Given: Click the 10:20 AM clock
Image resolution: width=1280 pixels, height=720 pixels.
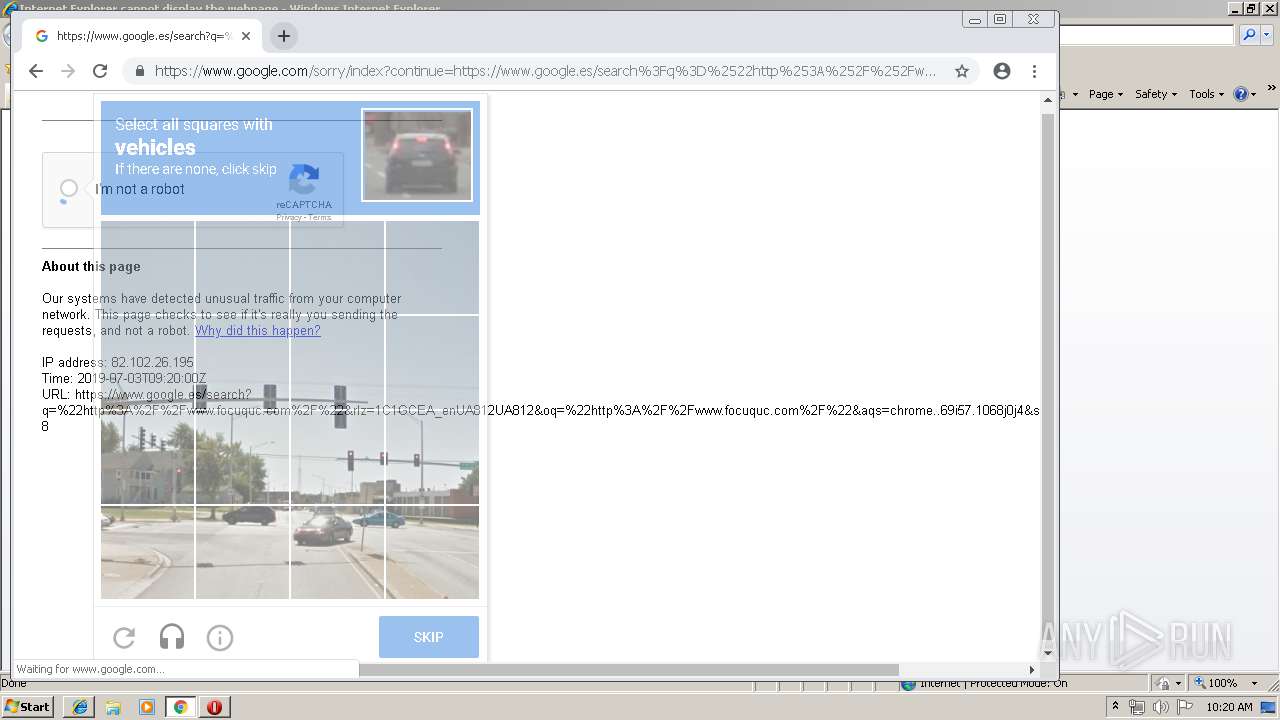Looking at the screenshot, I should click(1229, 707).
